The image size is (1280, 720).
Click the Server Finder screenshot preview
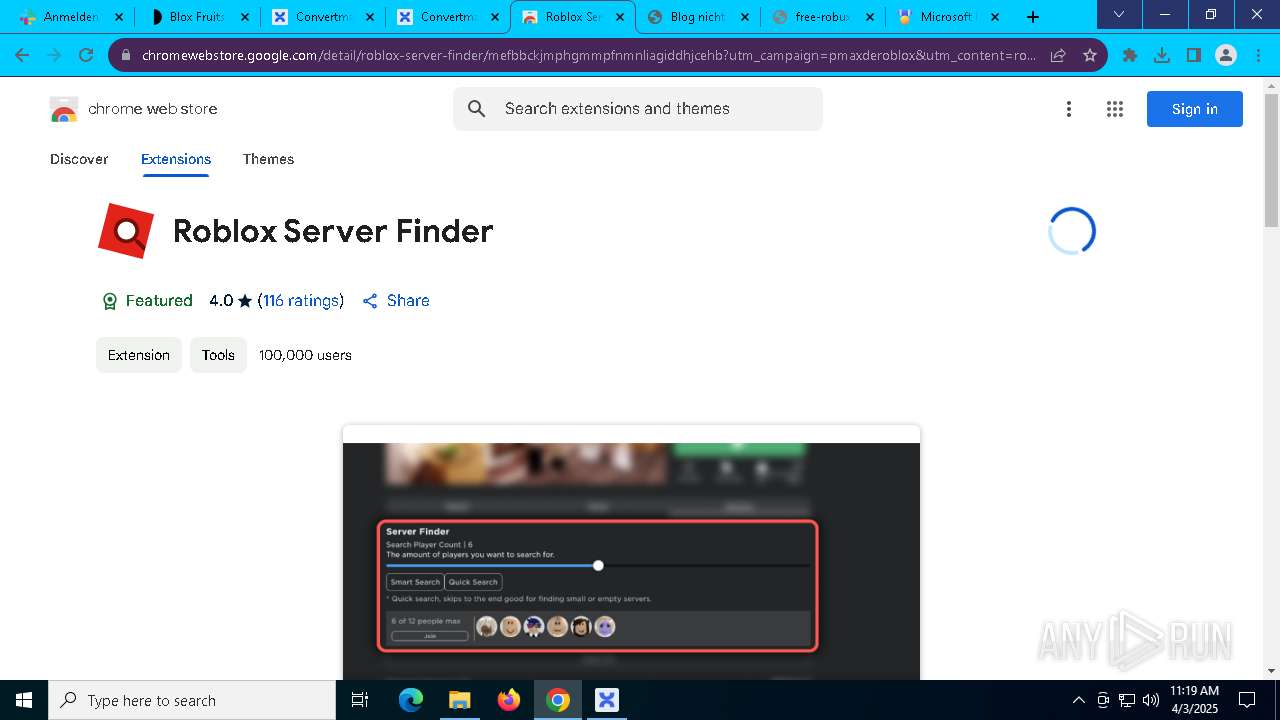click(631, 552)
